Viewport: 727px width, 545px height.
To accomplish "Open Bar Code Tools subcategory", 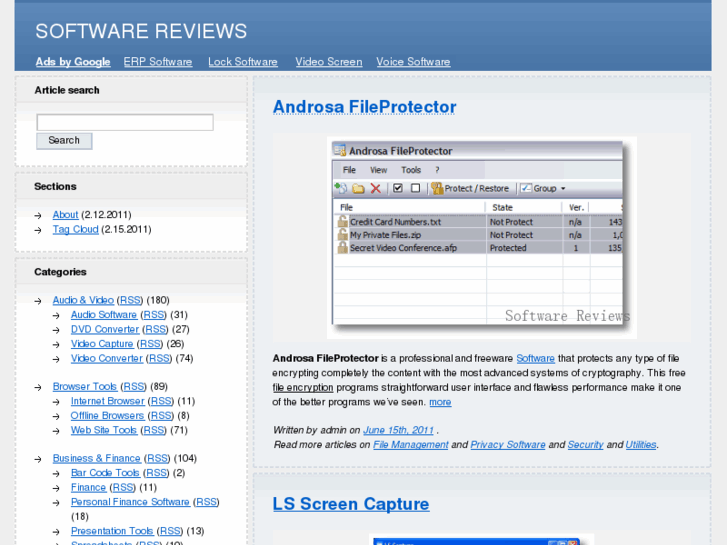I will pos(105,473).
